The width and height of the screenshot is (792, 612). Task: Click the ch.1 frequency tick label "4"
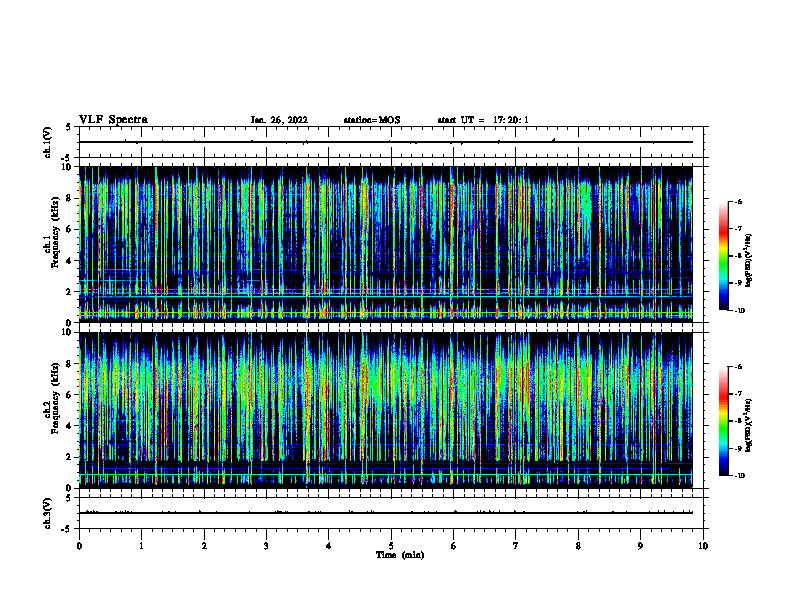(x=70, y=261)
